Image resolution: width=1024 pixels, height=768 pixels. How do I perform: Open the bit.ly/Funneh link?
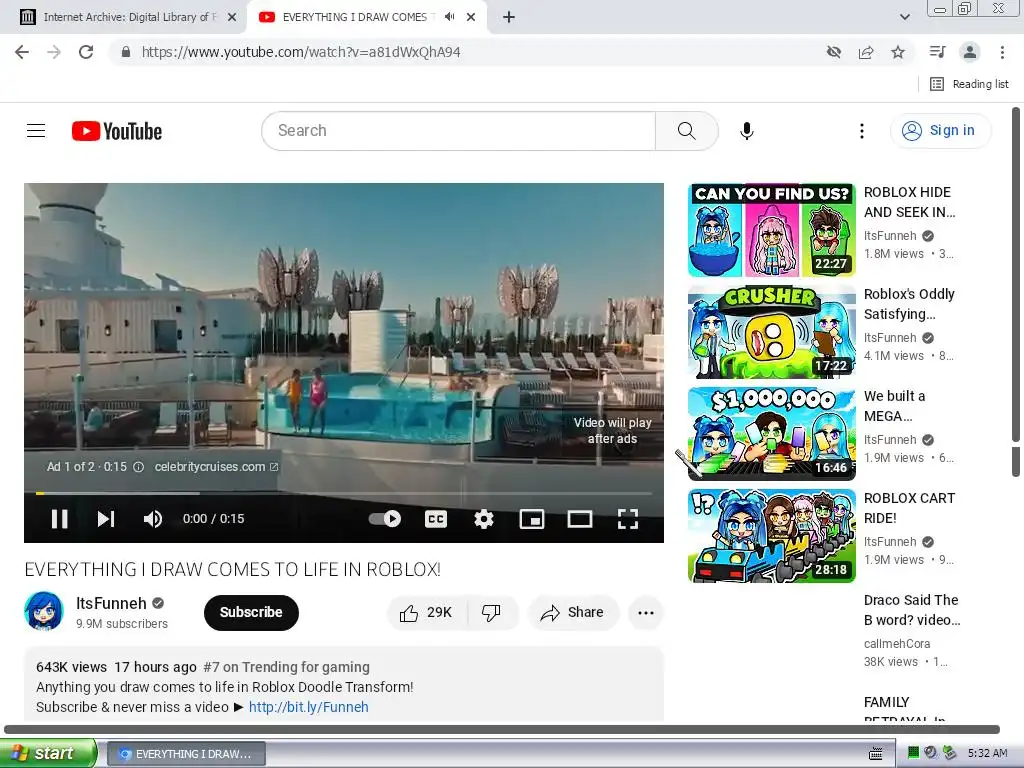[308, 707]
